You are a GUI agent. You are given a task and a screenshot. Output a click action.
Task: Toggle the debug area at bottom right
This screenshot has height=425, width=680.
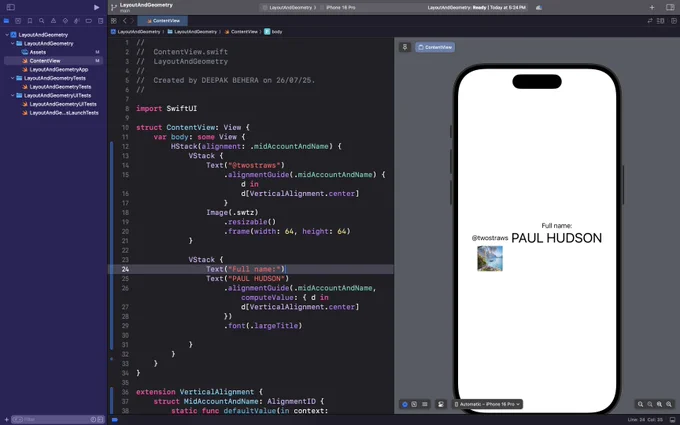[672, 419]
